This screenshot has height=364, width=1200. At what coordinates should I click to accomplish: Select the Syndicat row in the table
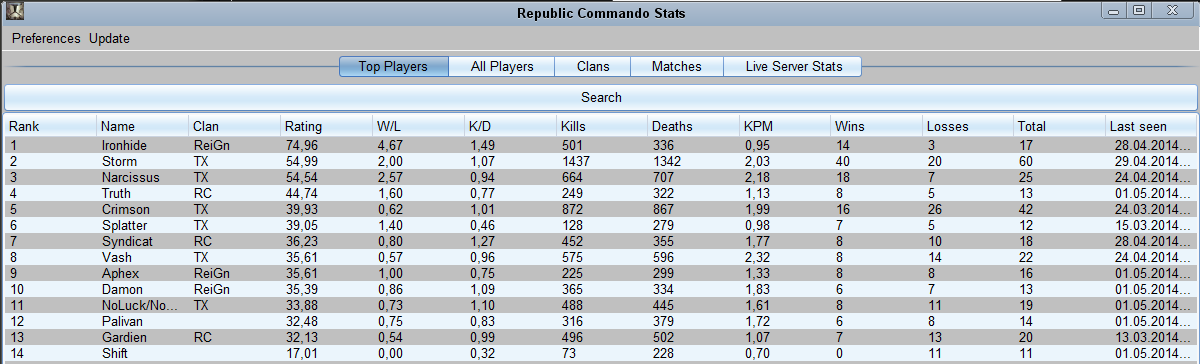(x=601, y=241)
